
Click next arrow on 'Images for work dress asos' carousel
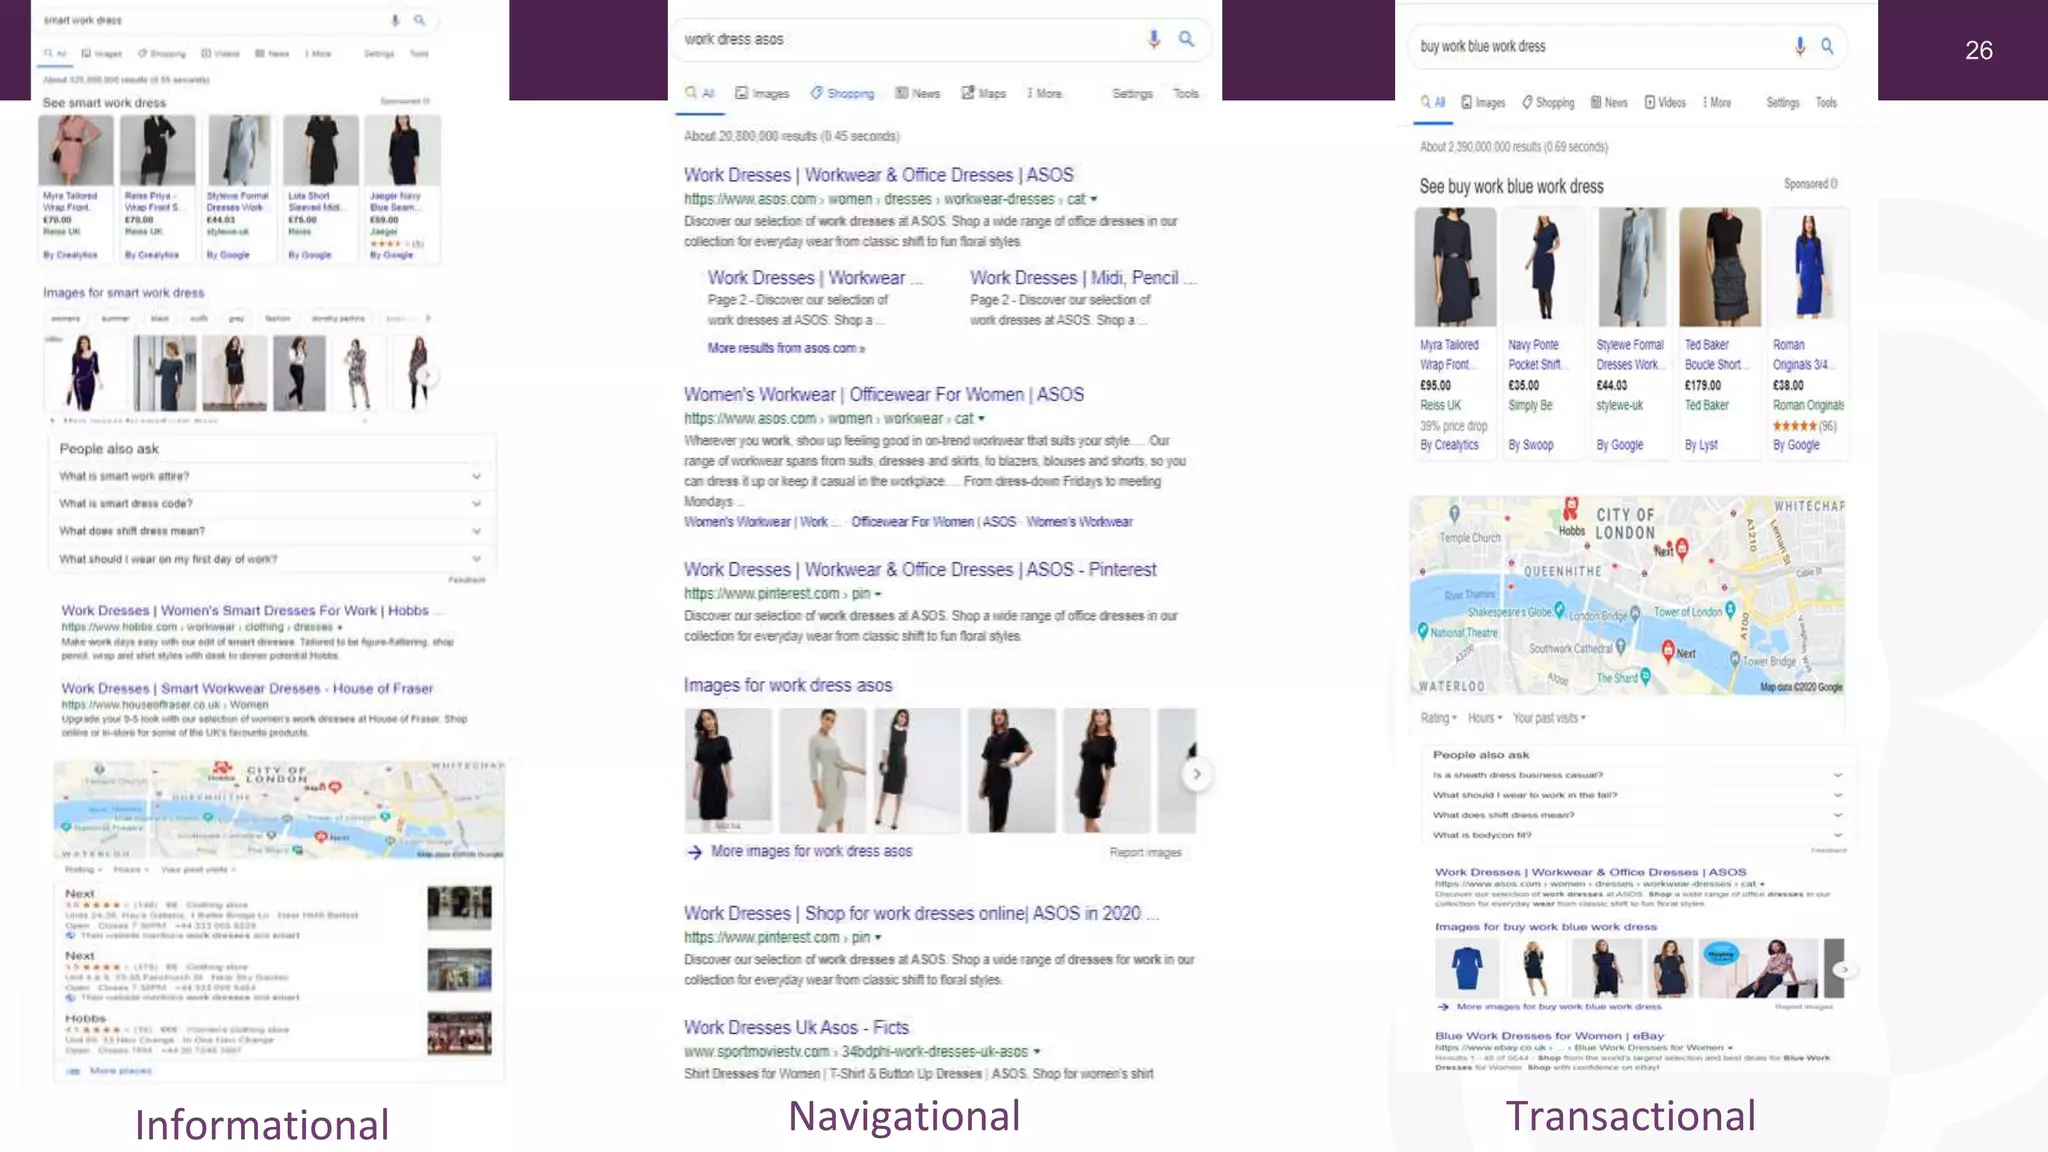(x=1196, y=774)
